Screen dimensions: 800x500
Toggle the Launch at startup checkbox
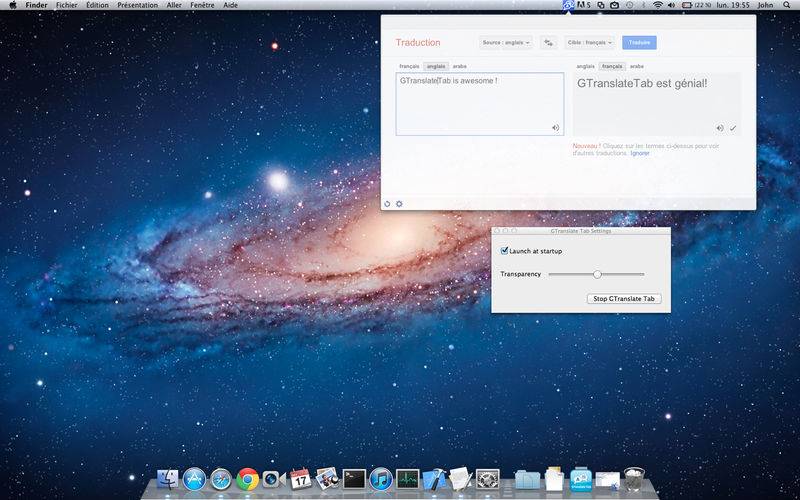(x=505, y=251)
